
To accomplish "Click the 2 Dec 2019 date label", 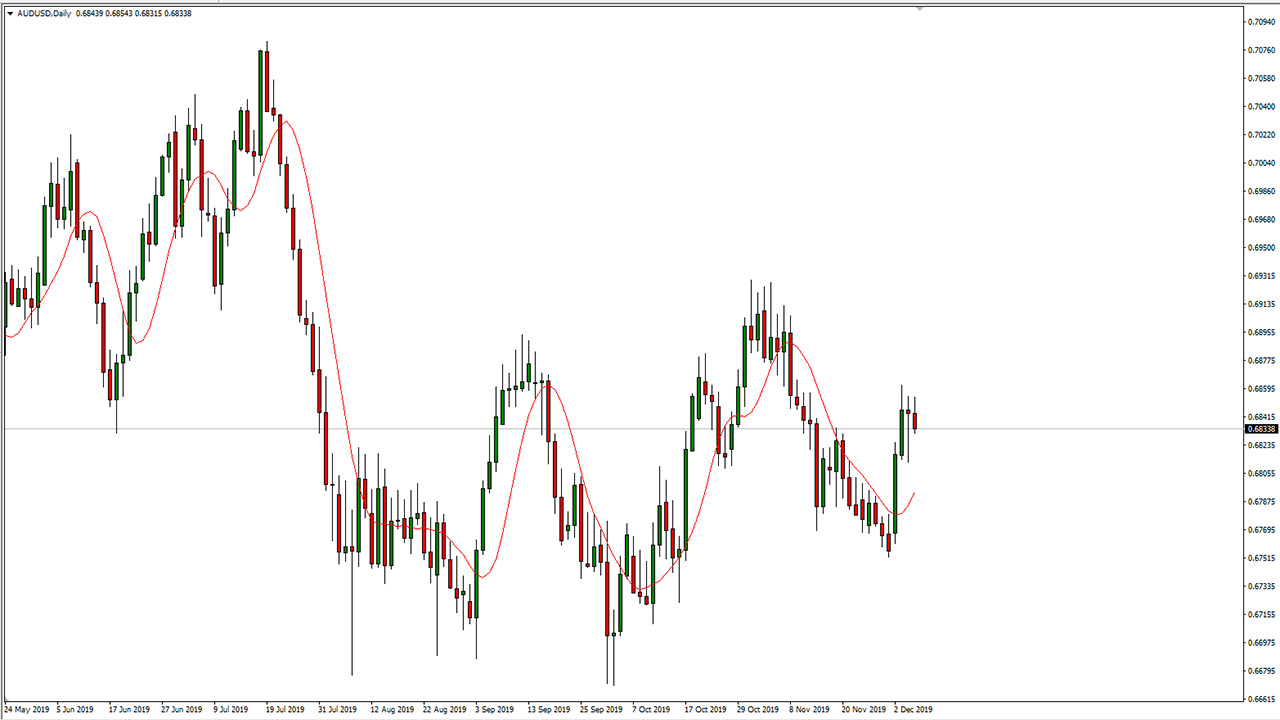I will point(911,710).
